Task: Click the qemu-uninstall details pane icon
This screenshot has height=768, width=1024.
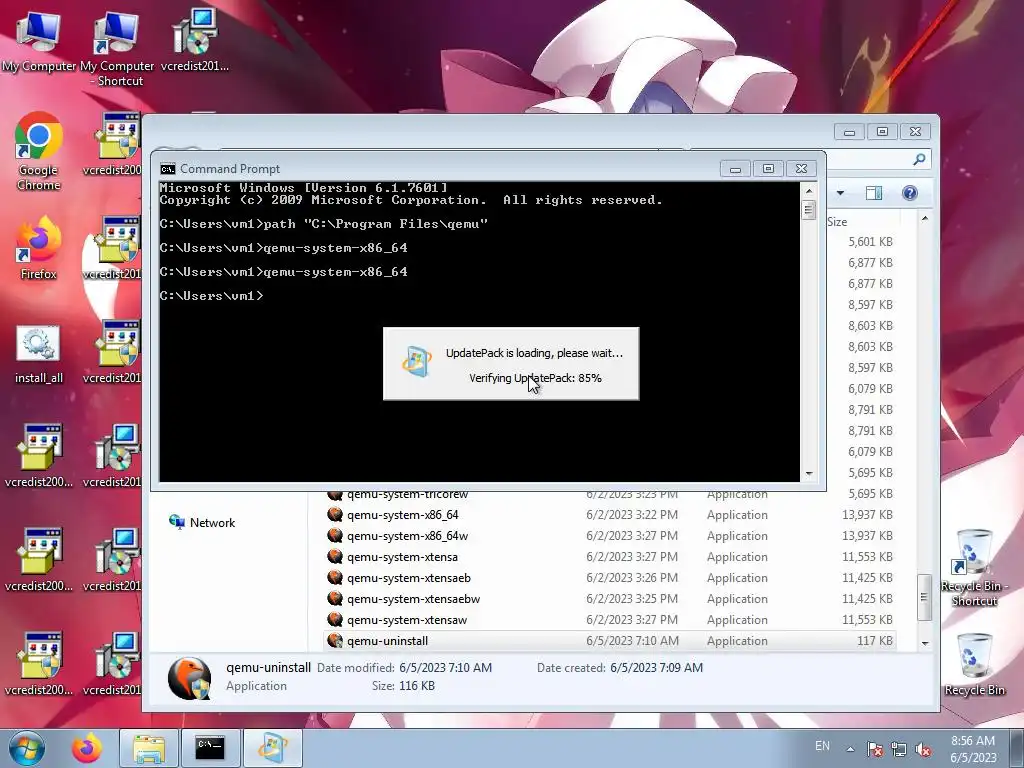Action: pos(189,678)
